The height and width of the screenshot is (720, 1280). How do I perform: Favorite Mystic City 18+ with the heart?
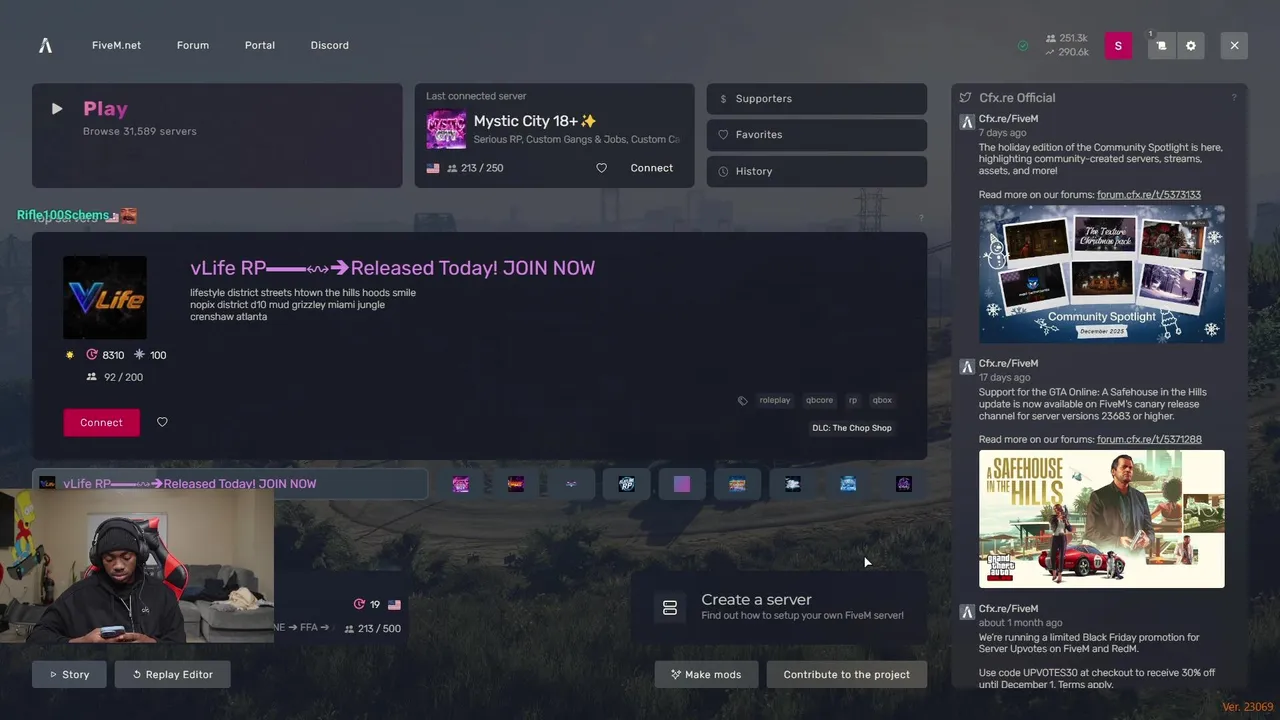[601, 168]
